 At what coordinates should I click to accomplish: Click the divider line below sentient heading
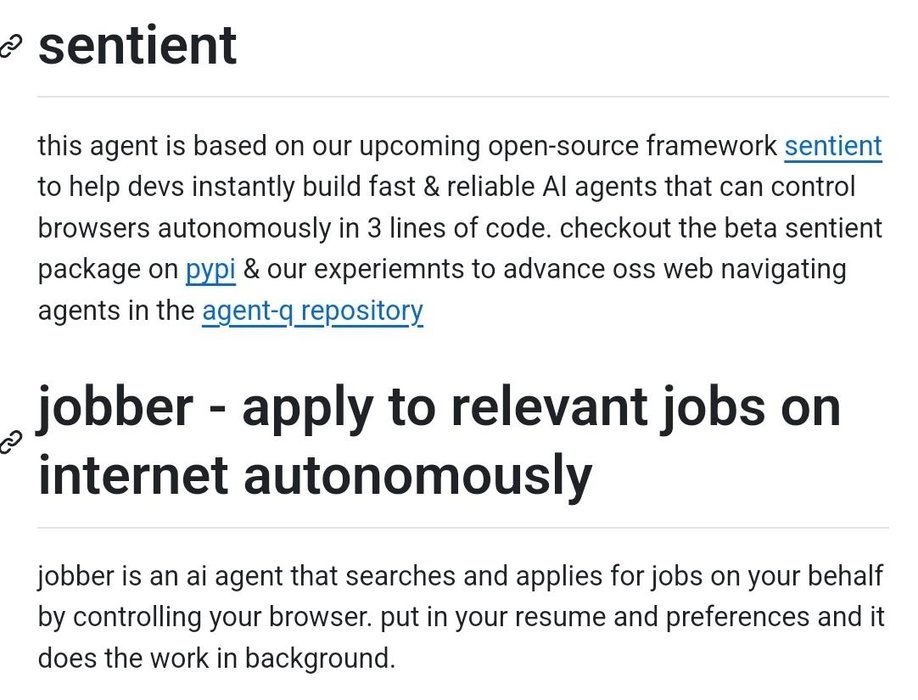[463, 96]
